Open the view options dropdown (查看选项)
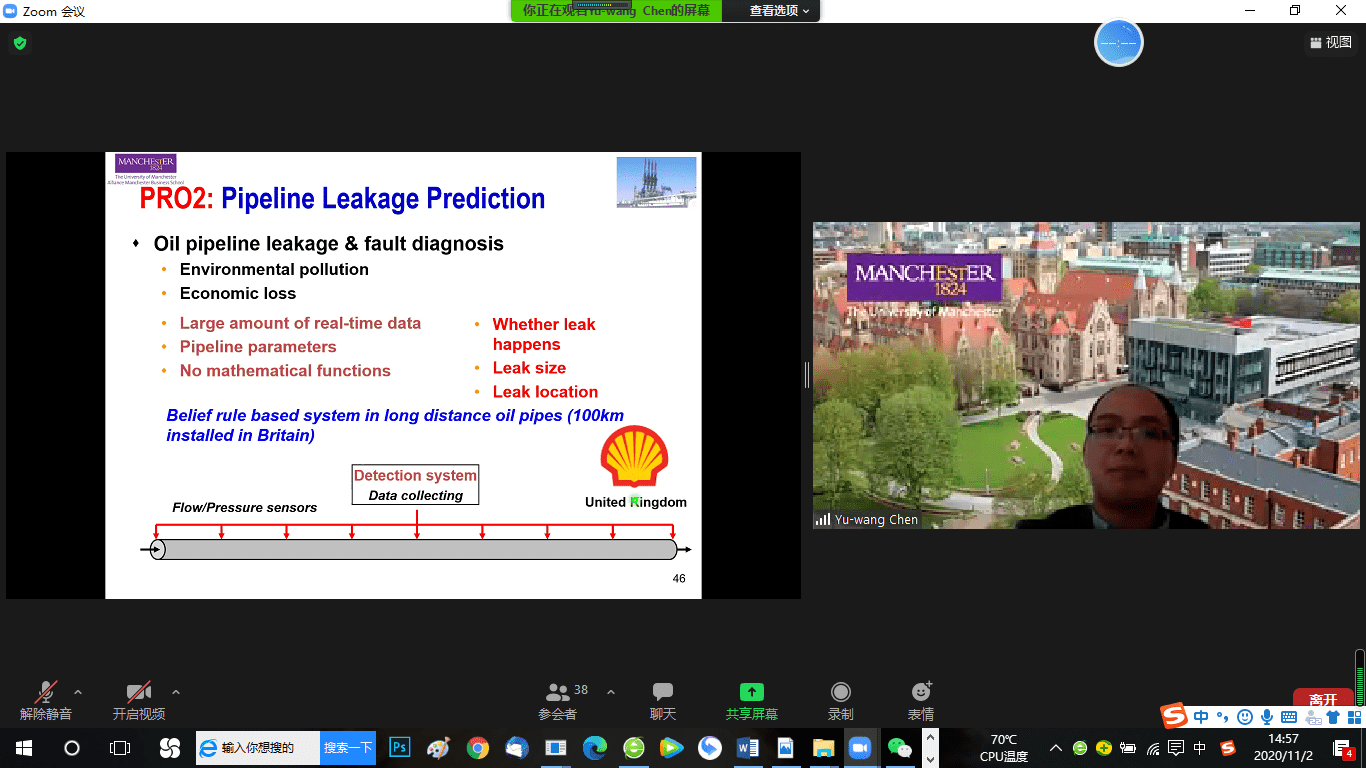This screenshot has width=1366, height=768. (780, 11)
